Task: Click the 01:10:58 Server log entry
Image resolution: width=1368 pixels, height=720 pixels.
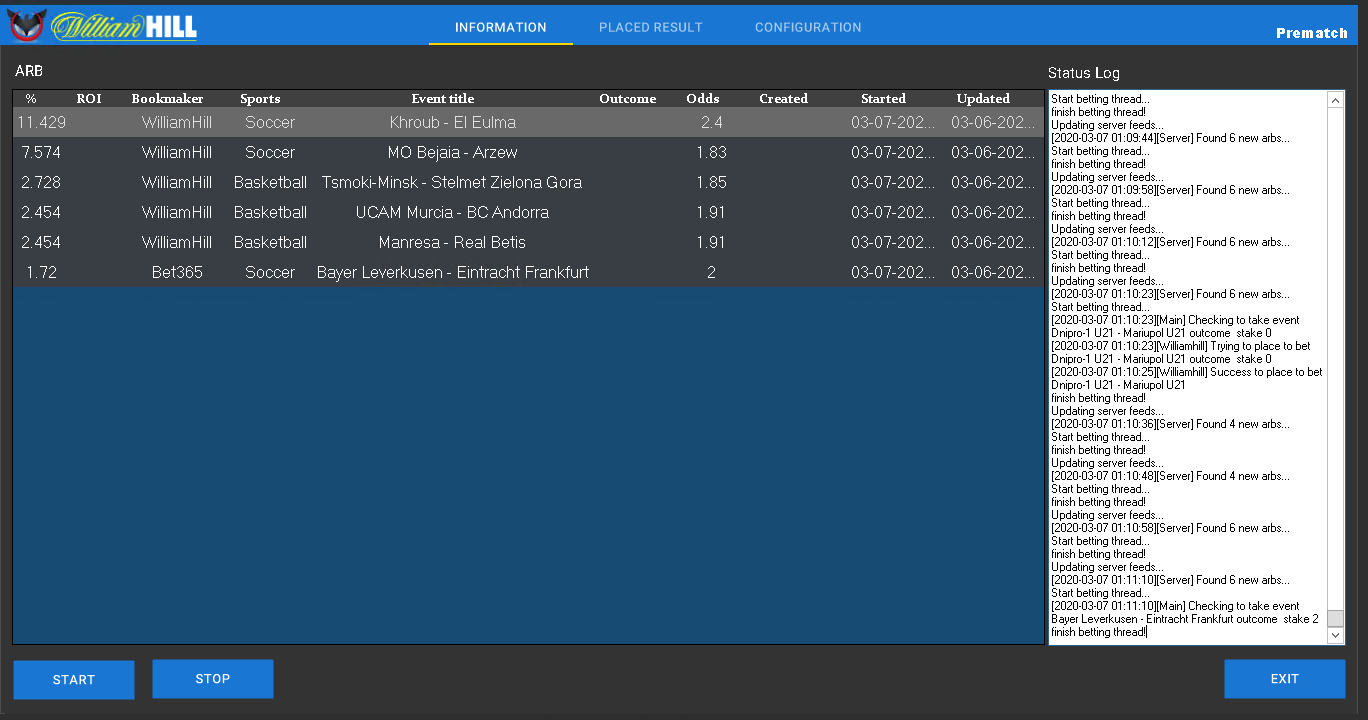Action: pyautogui.click(x=1170, y=528)
